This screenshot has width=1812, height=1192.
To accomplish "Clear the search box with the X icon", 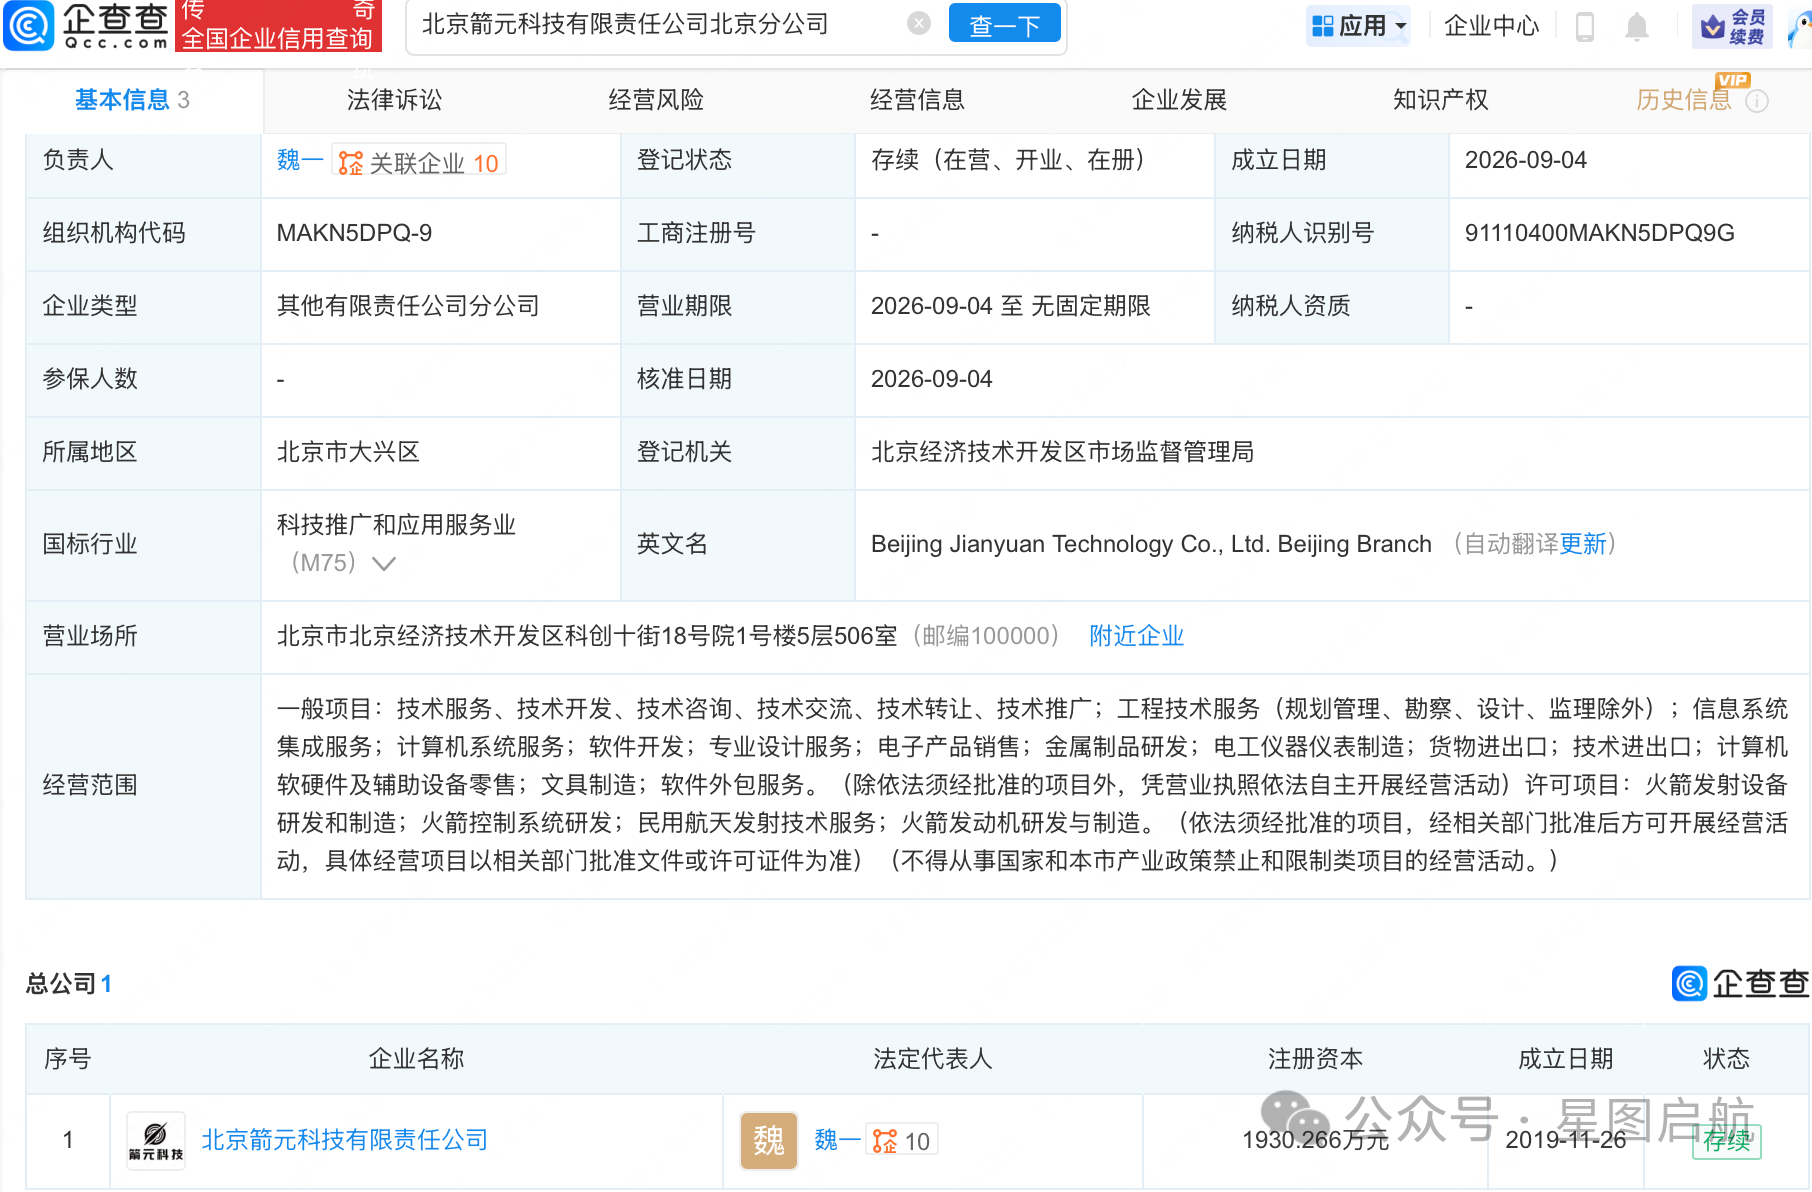I will [919, 24].
